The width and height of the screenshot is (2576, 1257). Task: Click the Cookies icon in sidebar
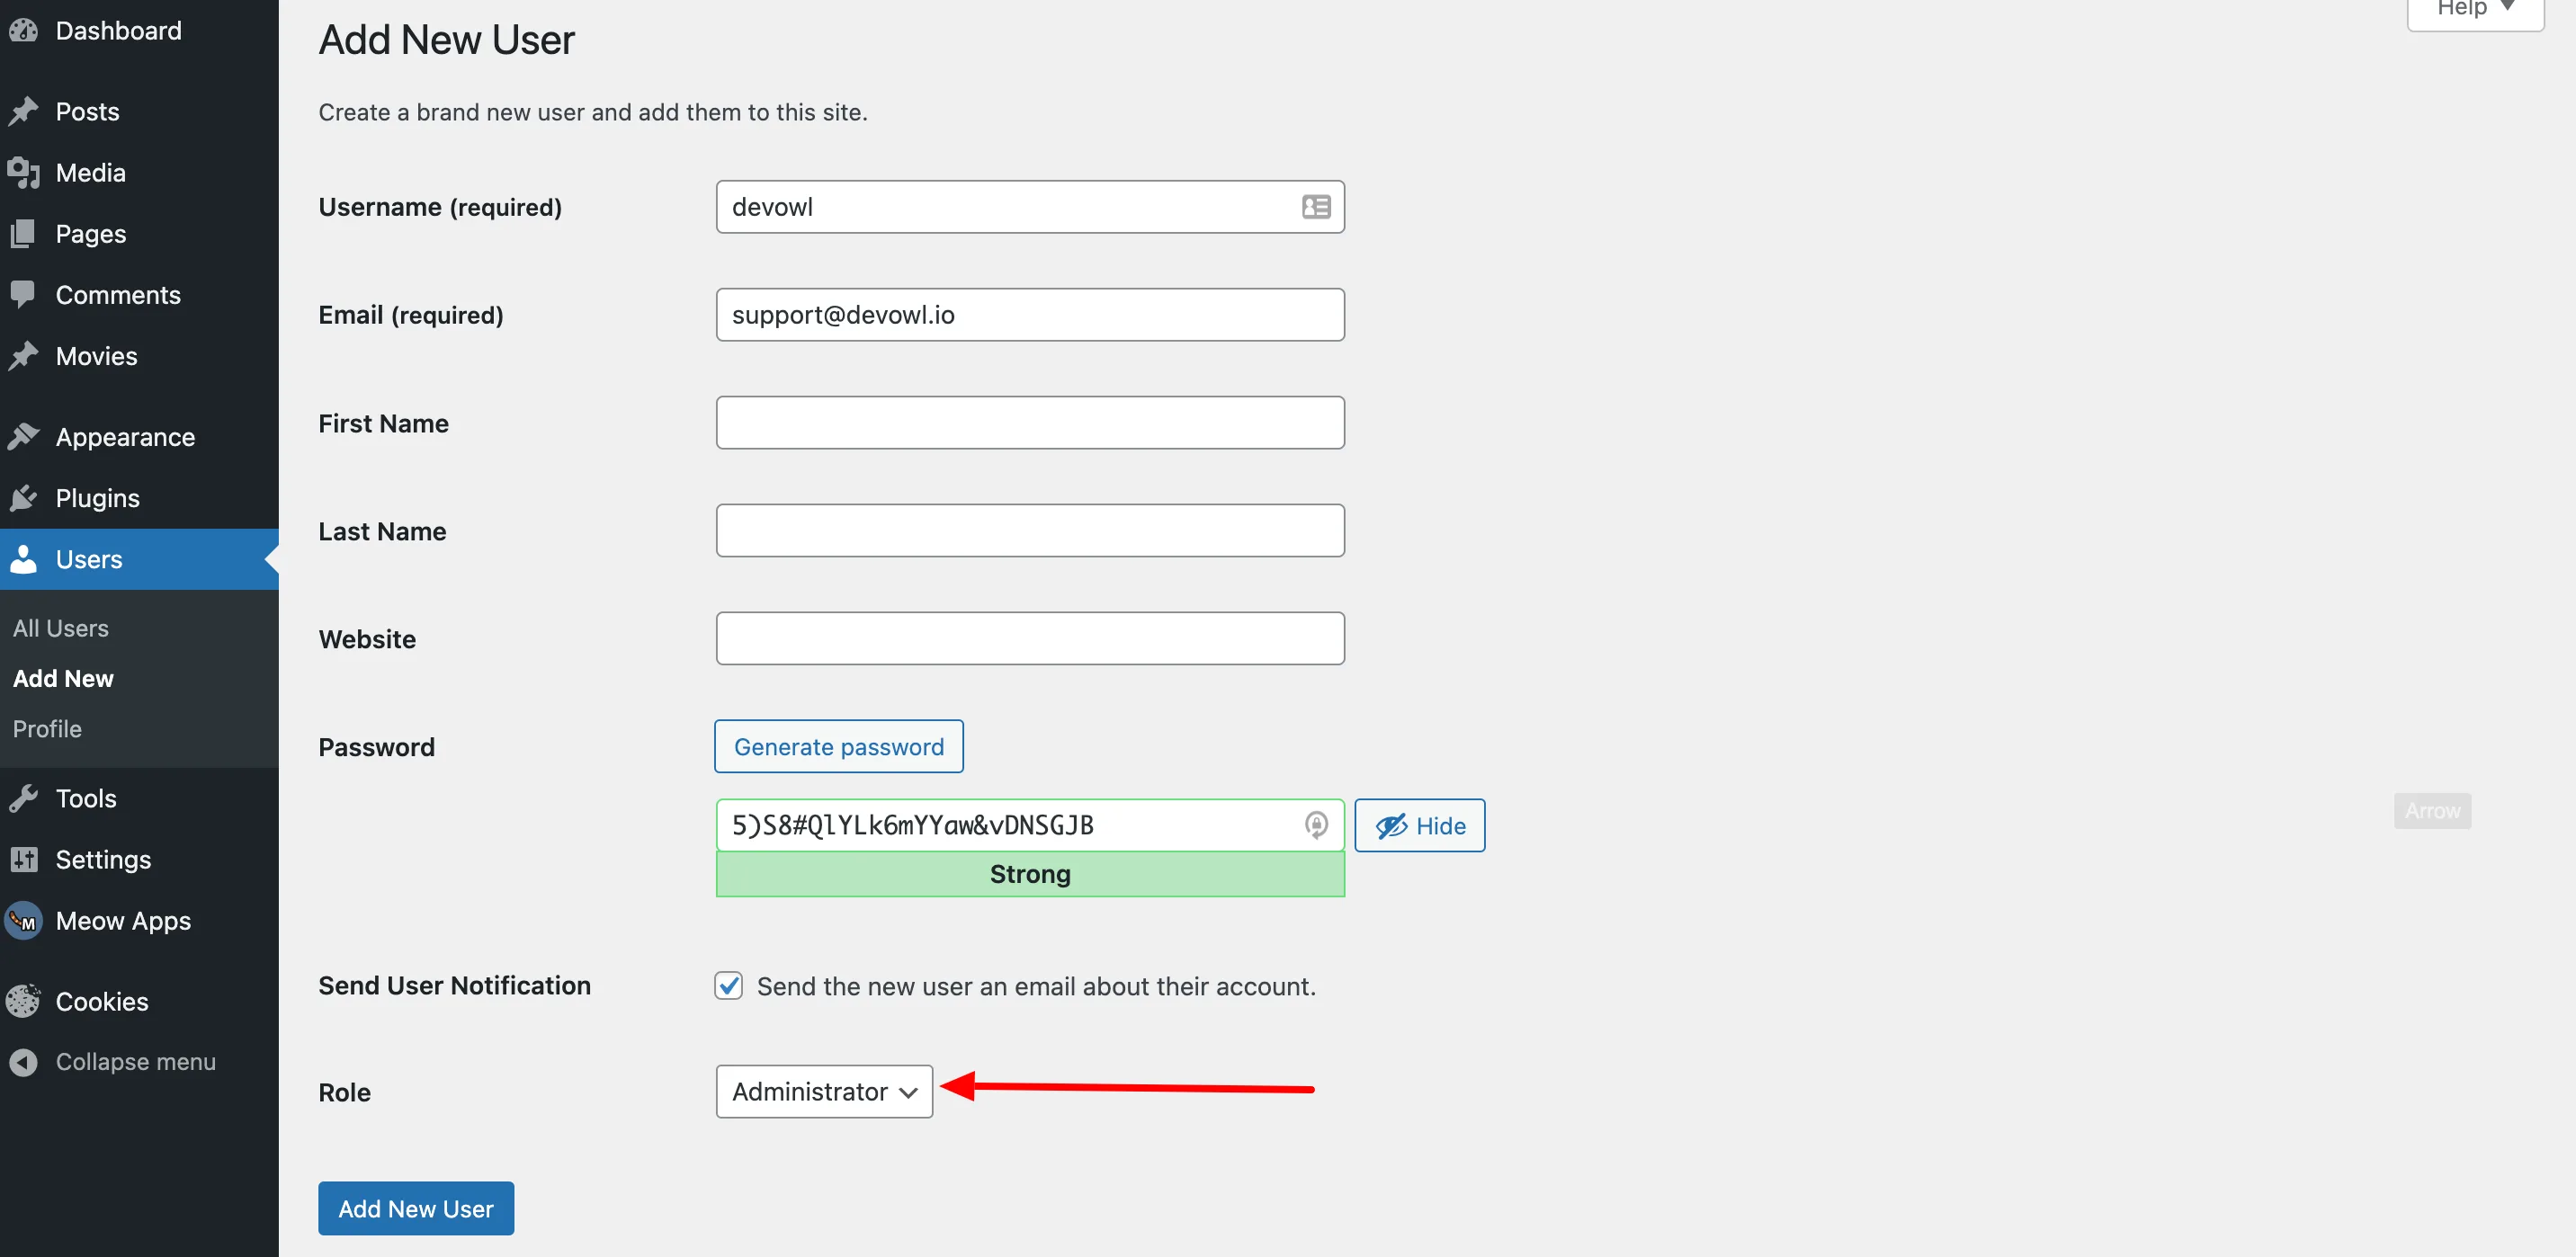click(x=23, y=1001)
